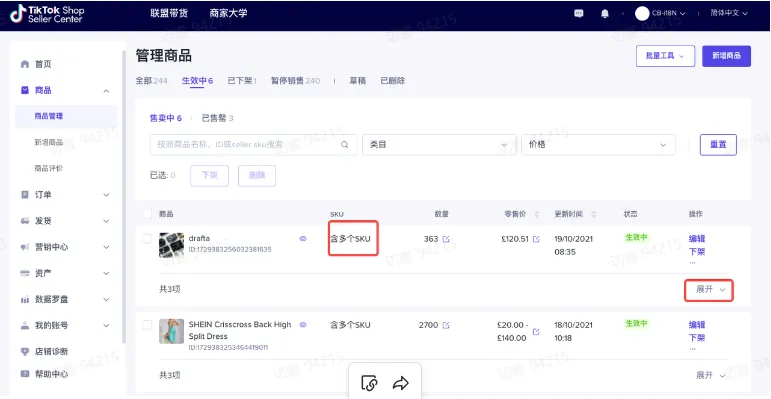This screenshot has height=399, width=771.
Task: Open 商家大学 in top navigation
Action: (228, 13)
